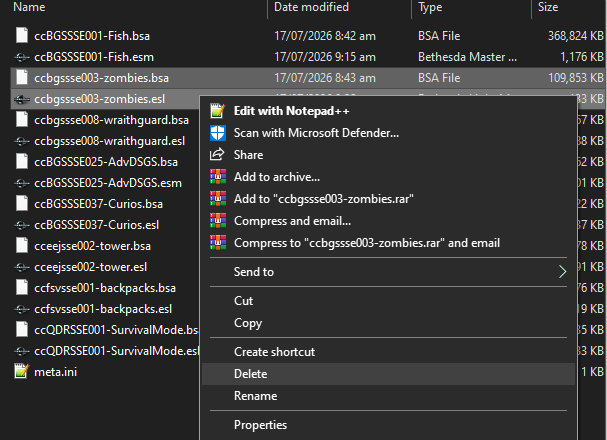Viewport: 607px width, 440px height.
Task: Sort by Date modified column header
Action: coord(311,7)
